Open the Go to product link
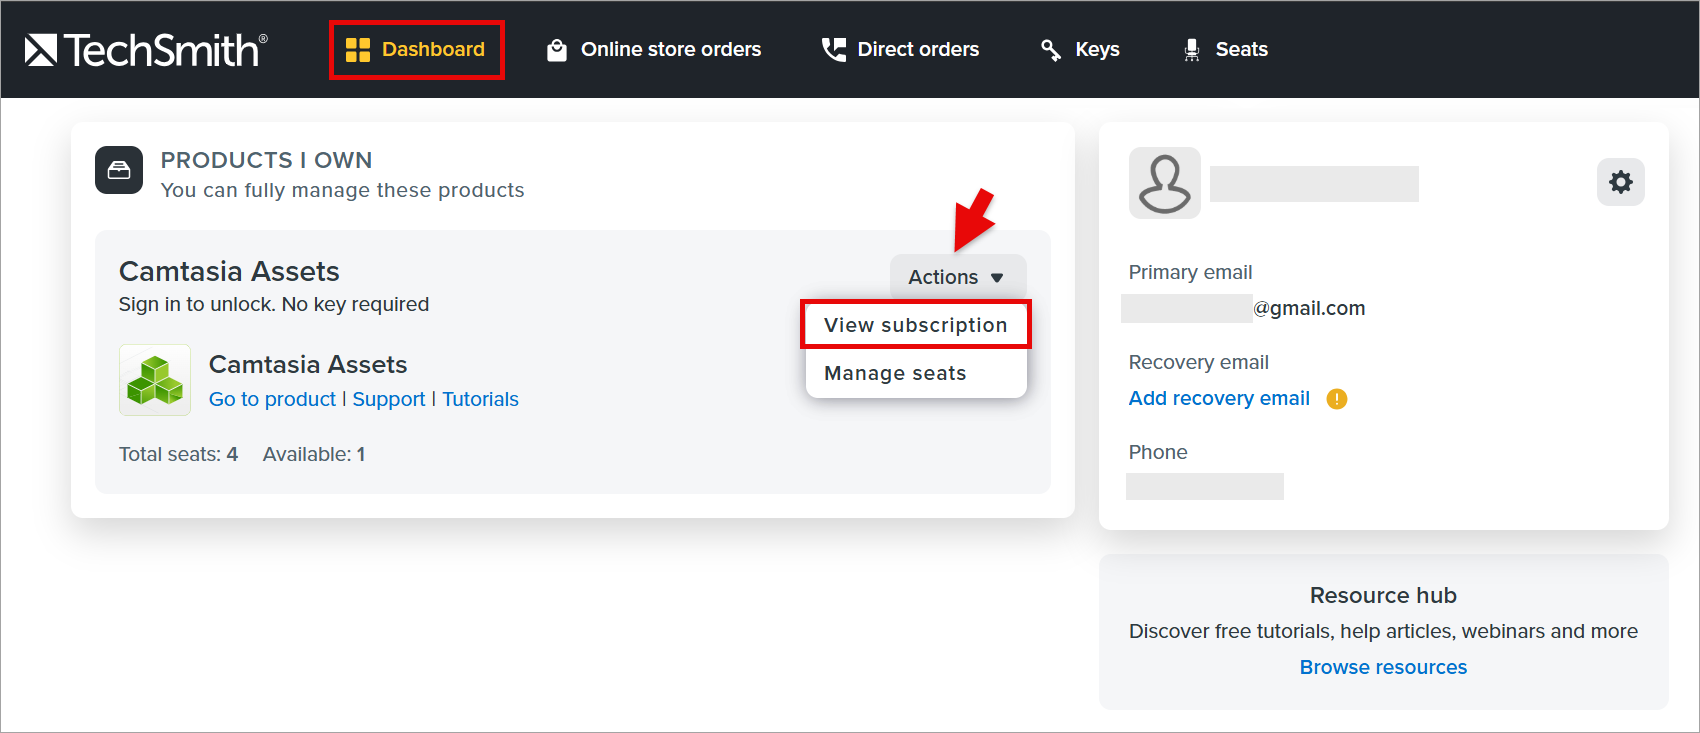This screenshot has height=733, width=1700. click(272, 399)
